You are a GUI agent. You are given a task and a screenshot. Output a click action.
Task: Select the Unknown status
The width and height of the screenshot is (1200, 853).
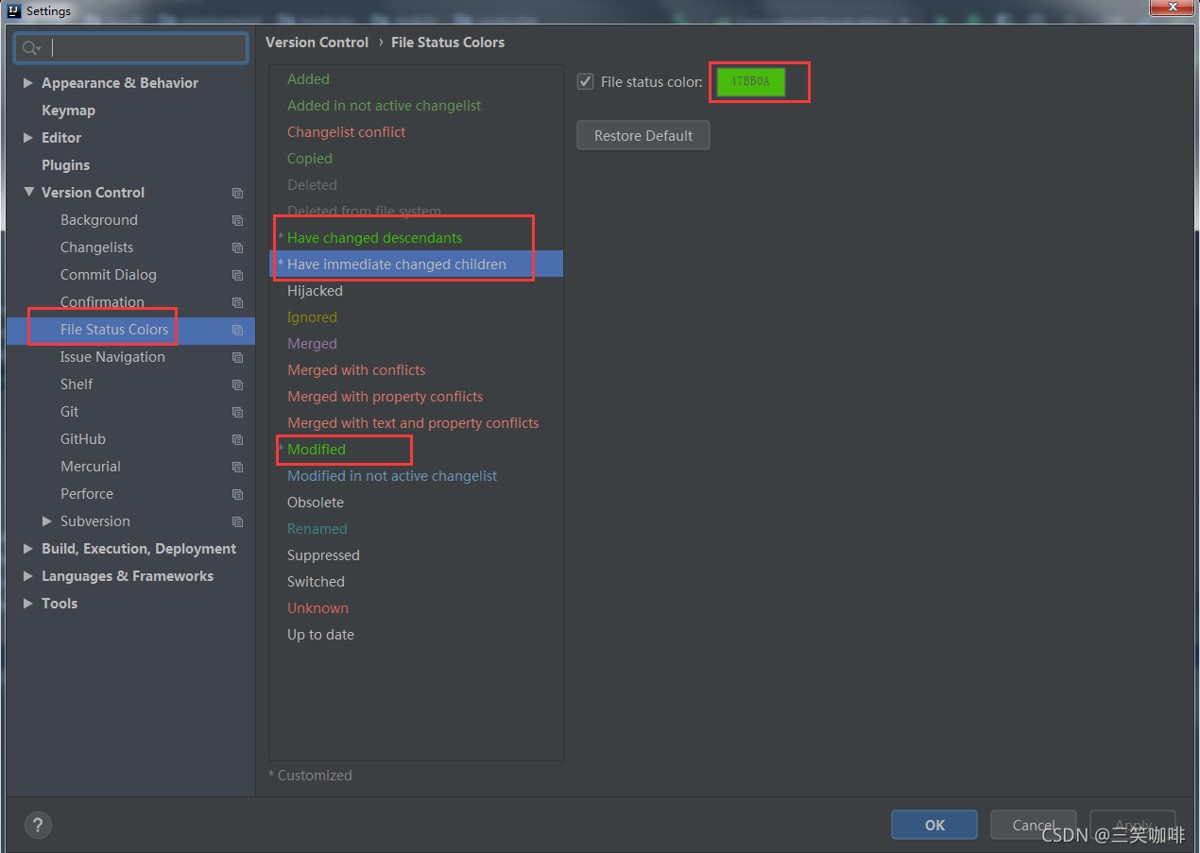tap(318, 608)
